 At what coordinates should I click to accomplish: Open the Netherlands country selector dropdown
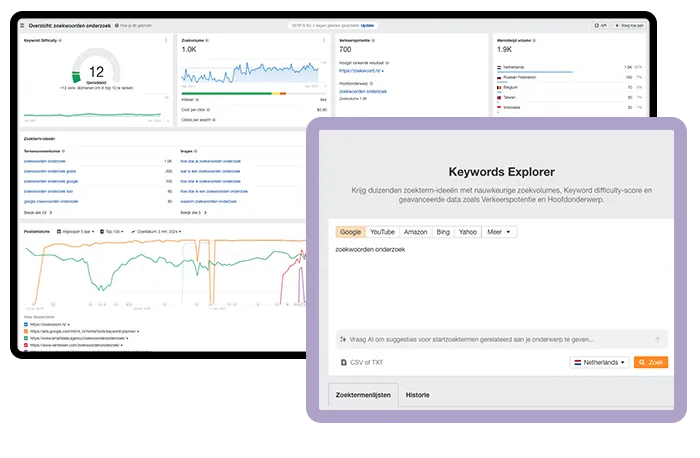pyautogui.click(x=599, y=362)
